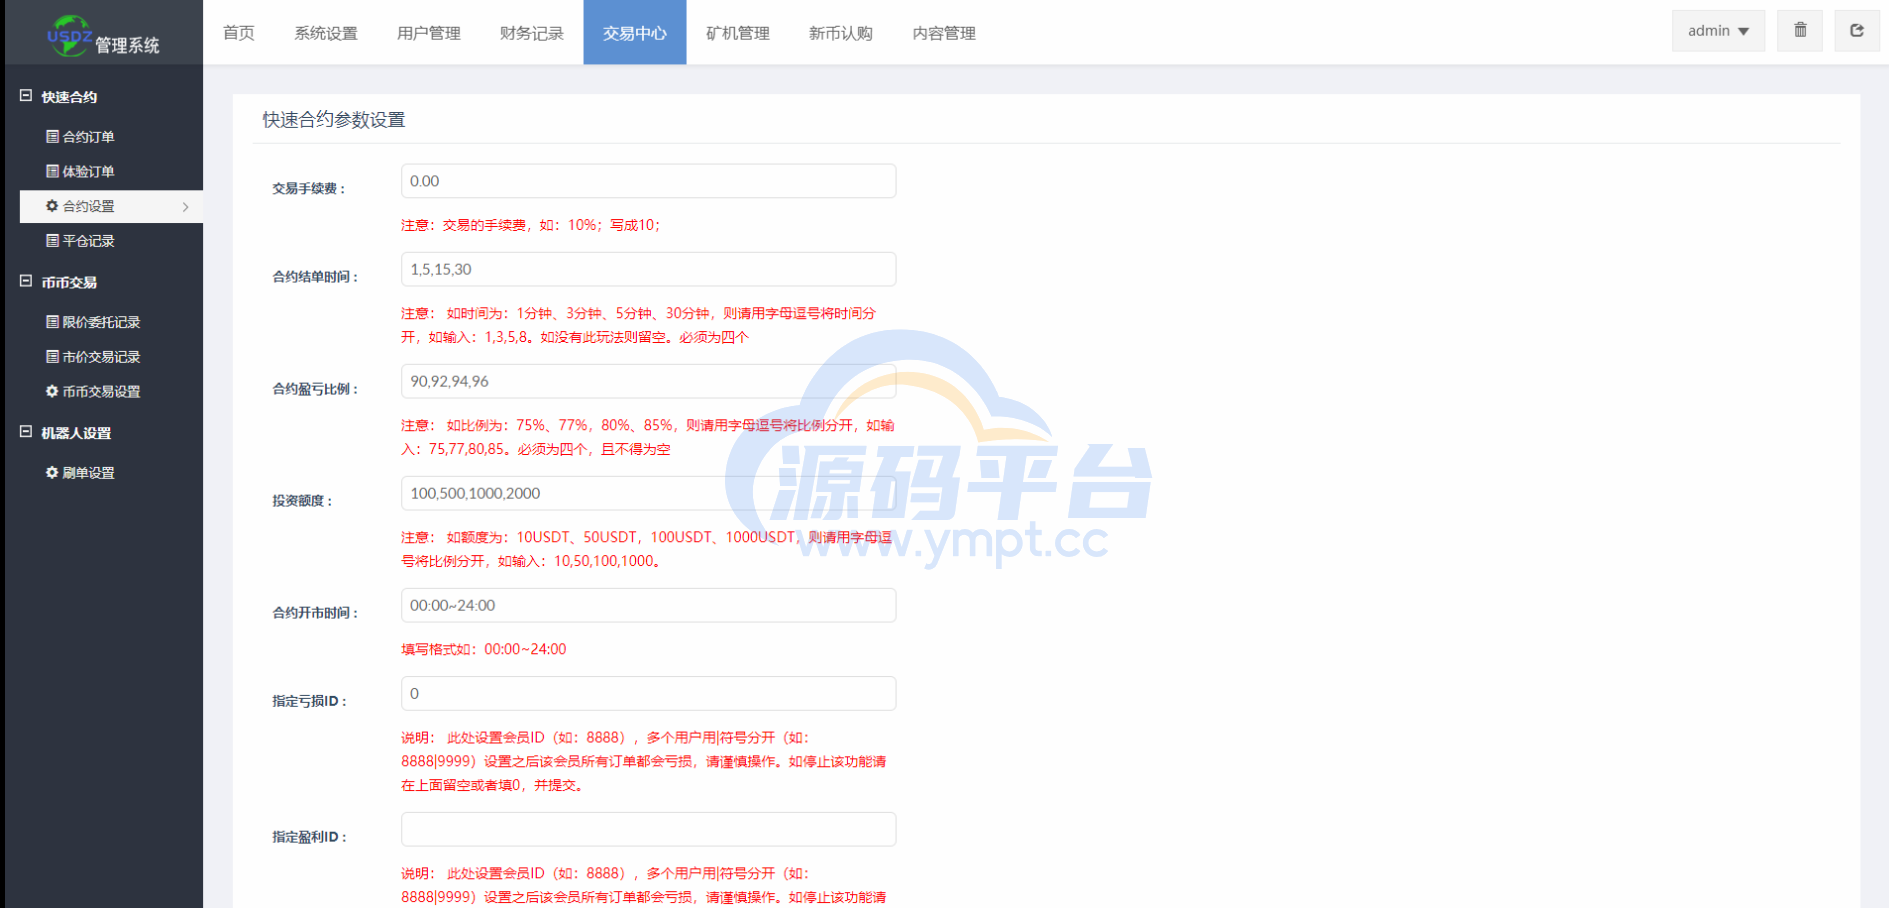Click the gear icon next to 刷单设置
Screen dimensions: 1889x908
[x=52, y=472]
